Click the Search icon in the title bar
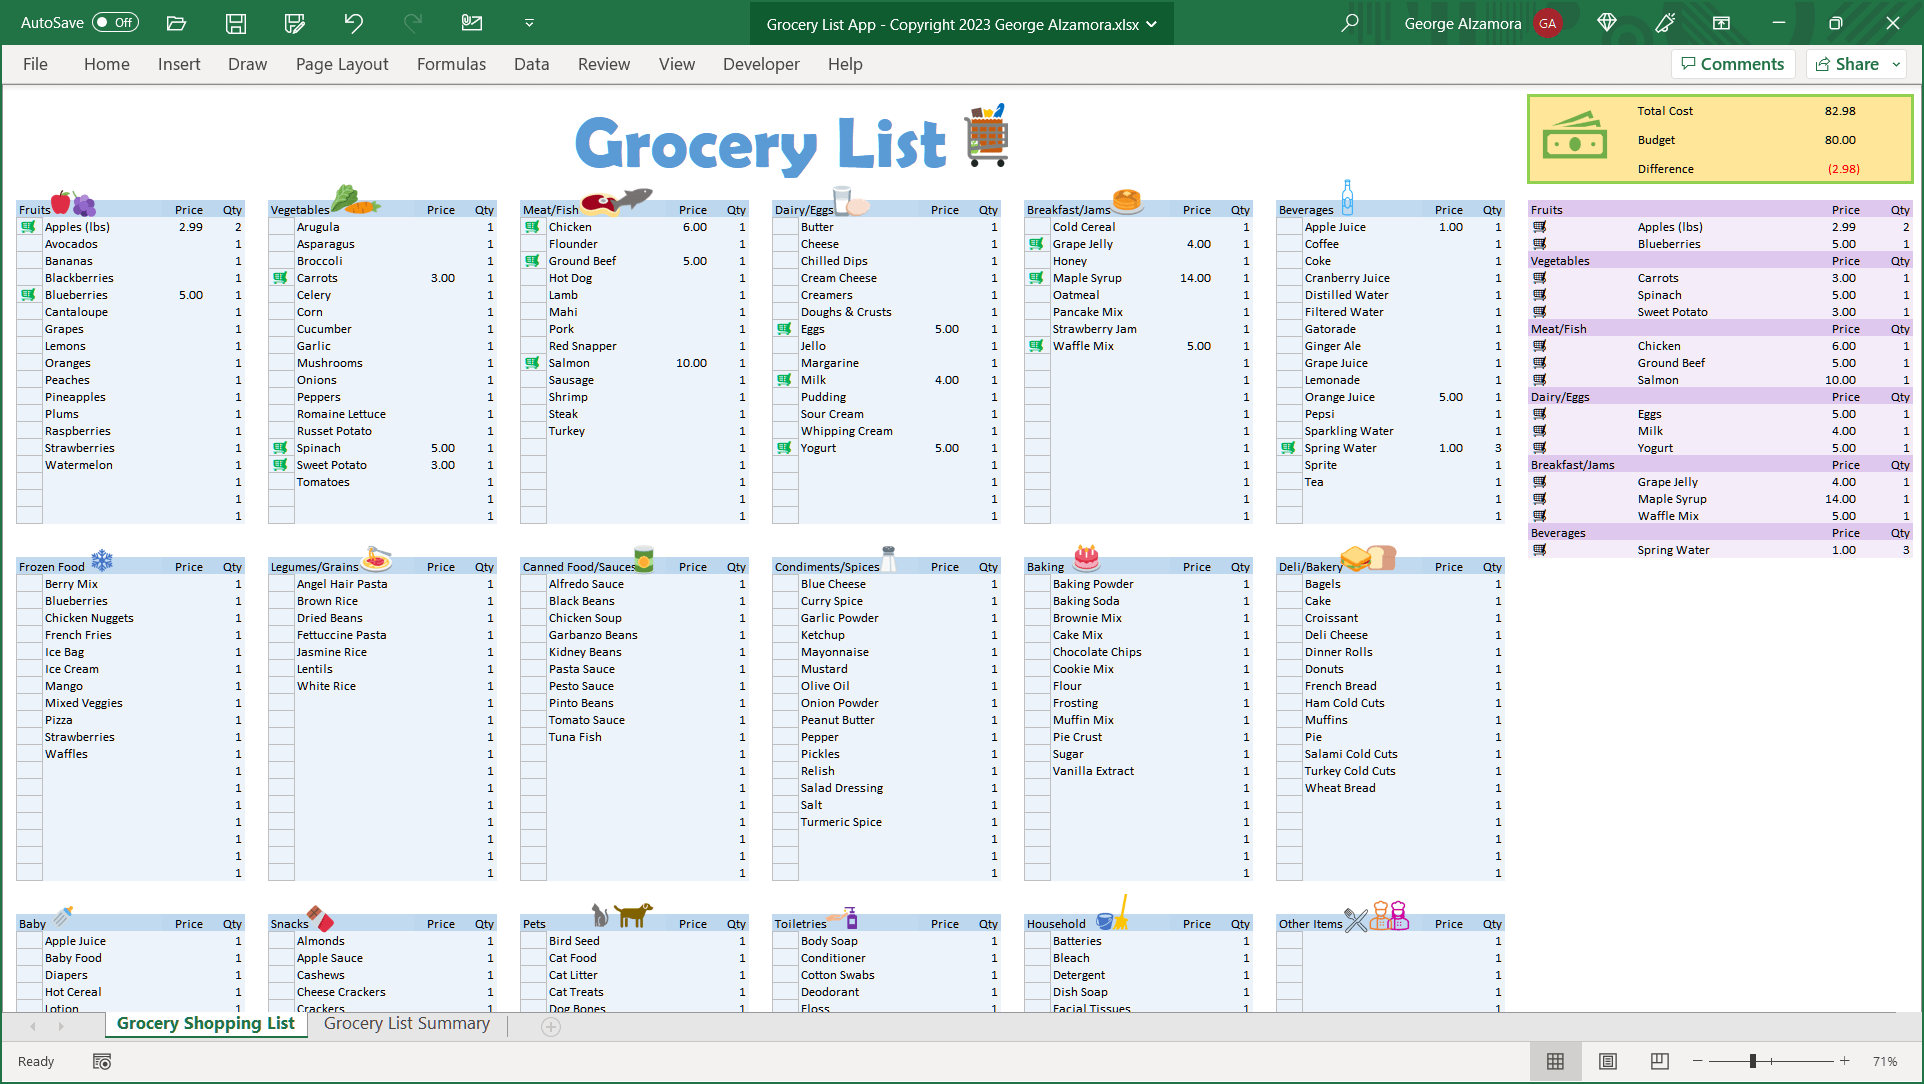Screen dimensions: 1924x1084 tap(1349, 23)
